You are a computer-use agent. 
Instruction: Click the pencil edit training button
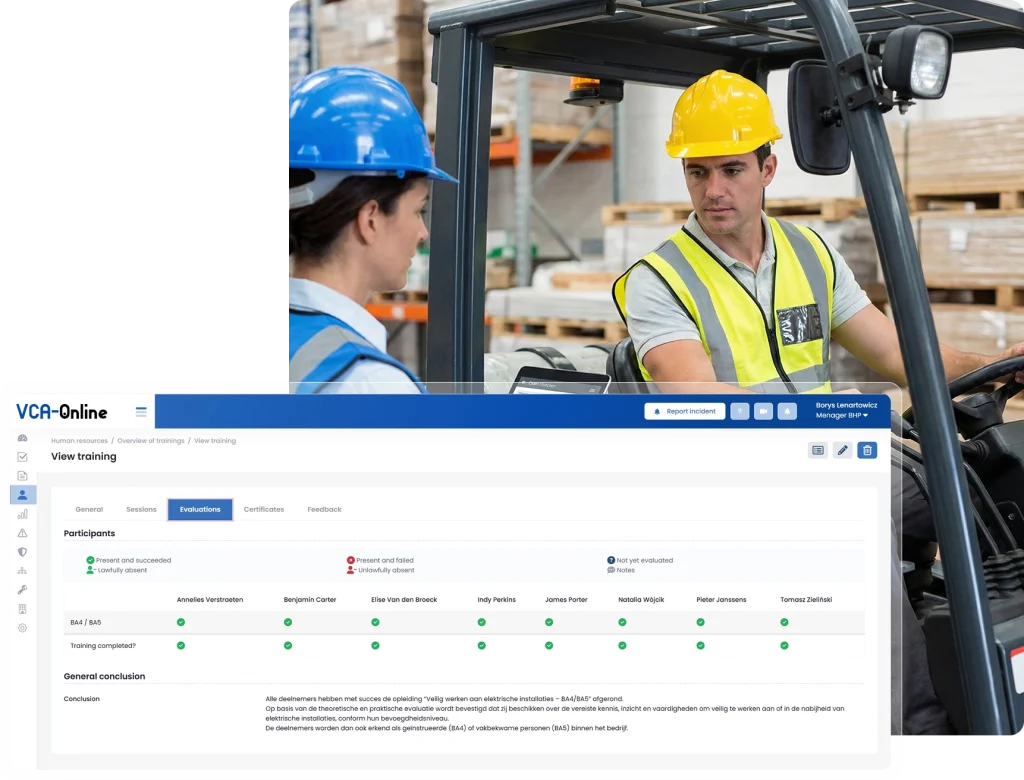click(843, 450)
